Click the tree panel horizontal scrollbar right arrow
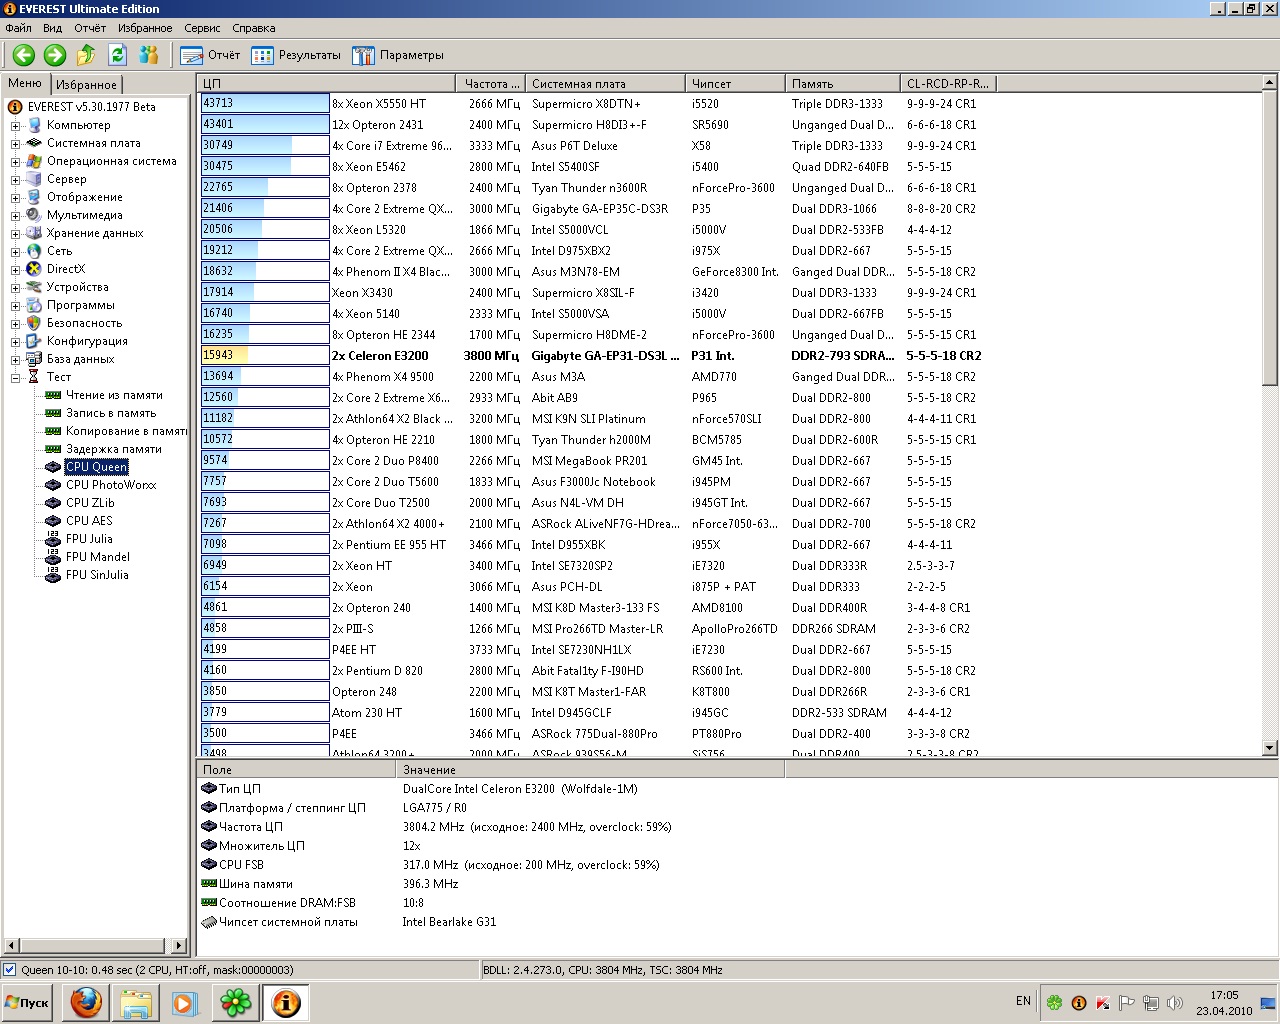The width and height of the screenshot is (1280, 1024). (180, 946)
